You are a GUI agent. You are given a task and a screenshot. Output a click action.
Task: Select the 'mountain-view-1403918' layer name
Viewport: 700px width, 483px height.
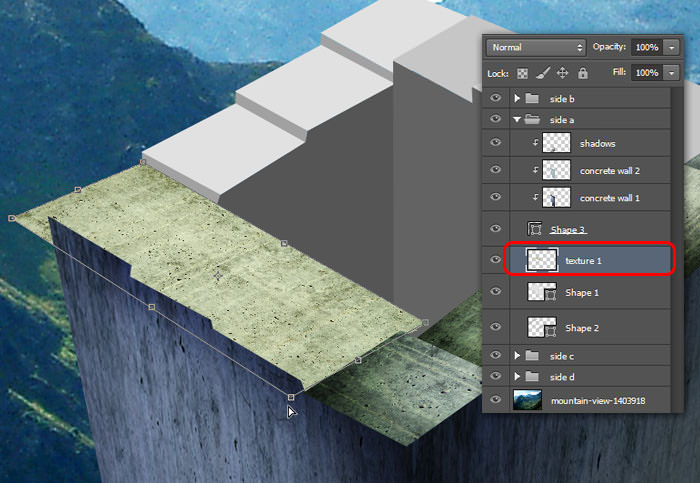pos(598,401)
